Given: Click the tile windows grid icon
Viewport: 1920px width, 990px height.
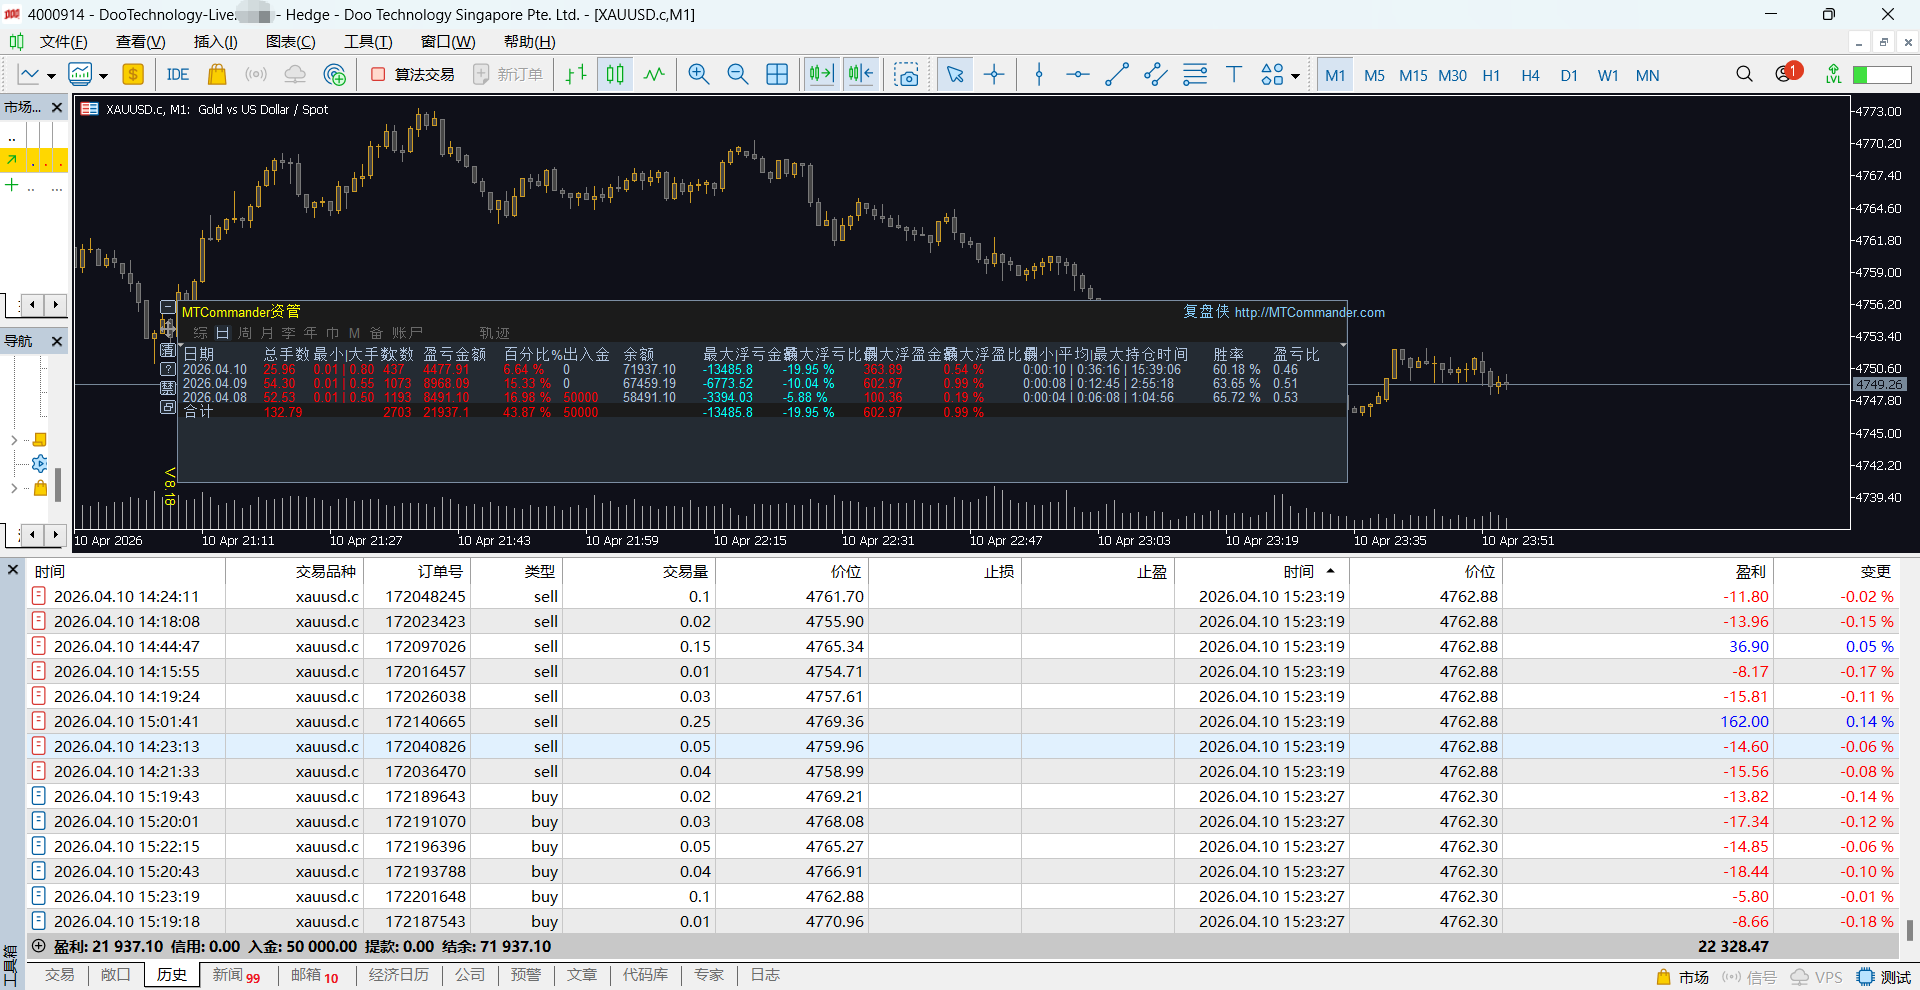Looking at the screenshot, I should click(x=777, y=75).
